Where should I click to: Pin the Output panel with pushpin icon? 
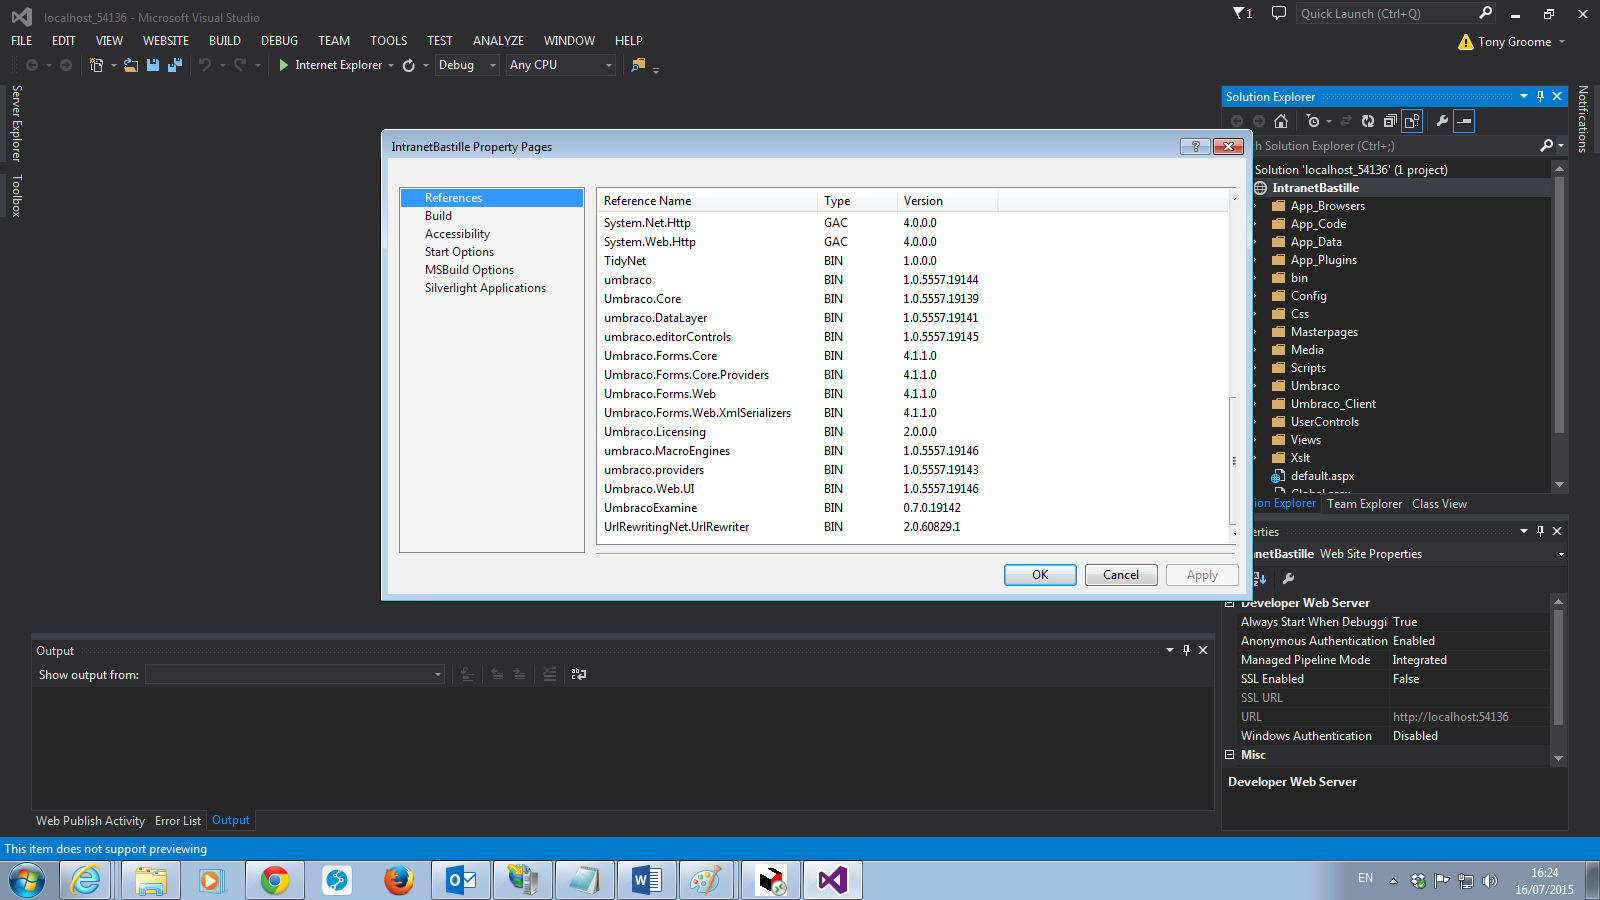[x=1187, y=650]
